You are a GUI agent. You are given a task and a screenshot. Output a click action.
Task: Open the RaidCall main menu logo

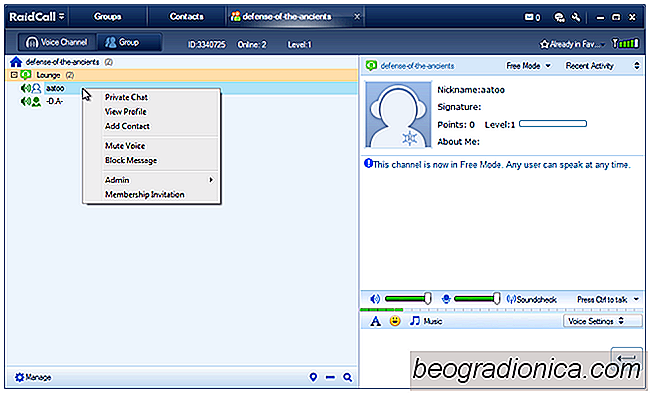[37, 17]
